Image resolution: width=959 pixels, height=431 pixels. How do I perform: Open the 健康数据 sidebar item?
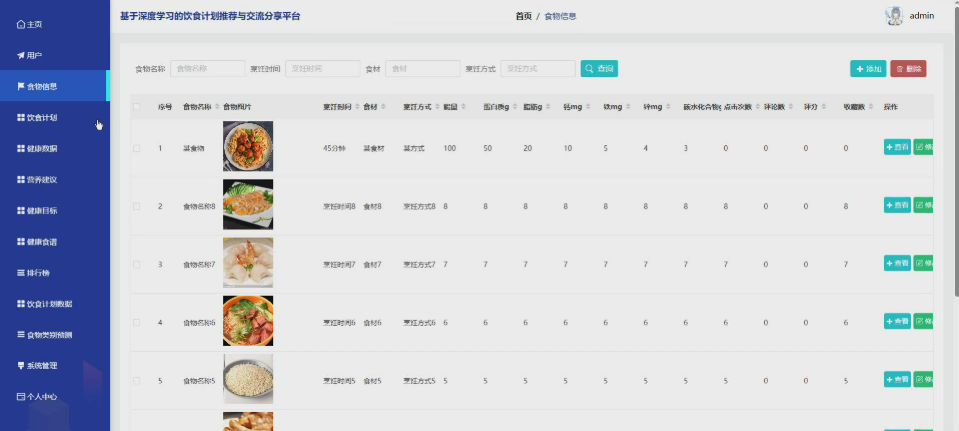(55, 149)
